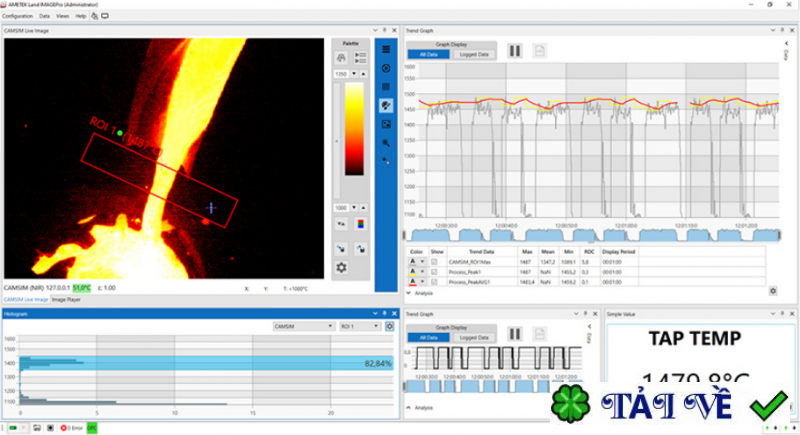Click the magnifier zoom icon in the blue sidebar

pos(386,143)
